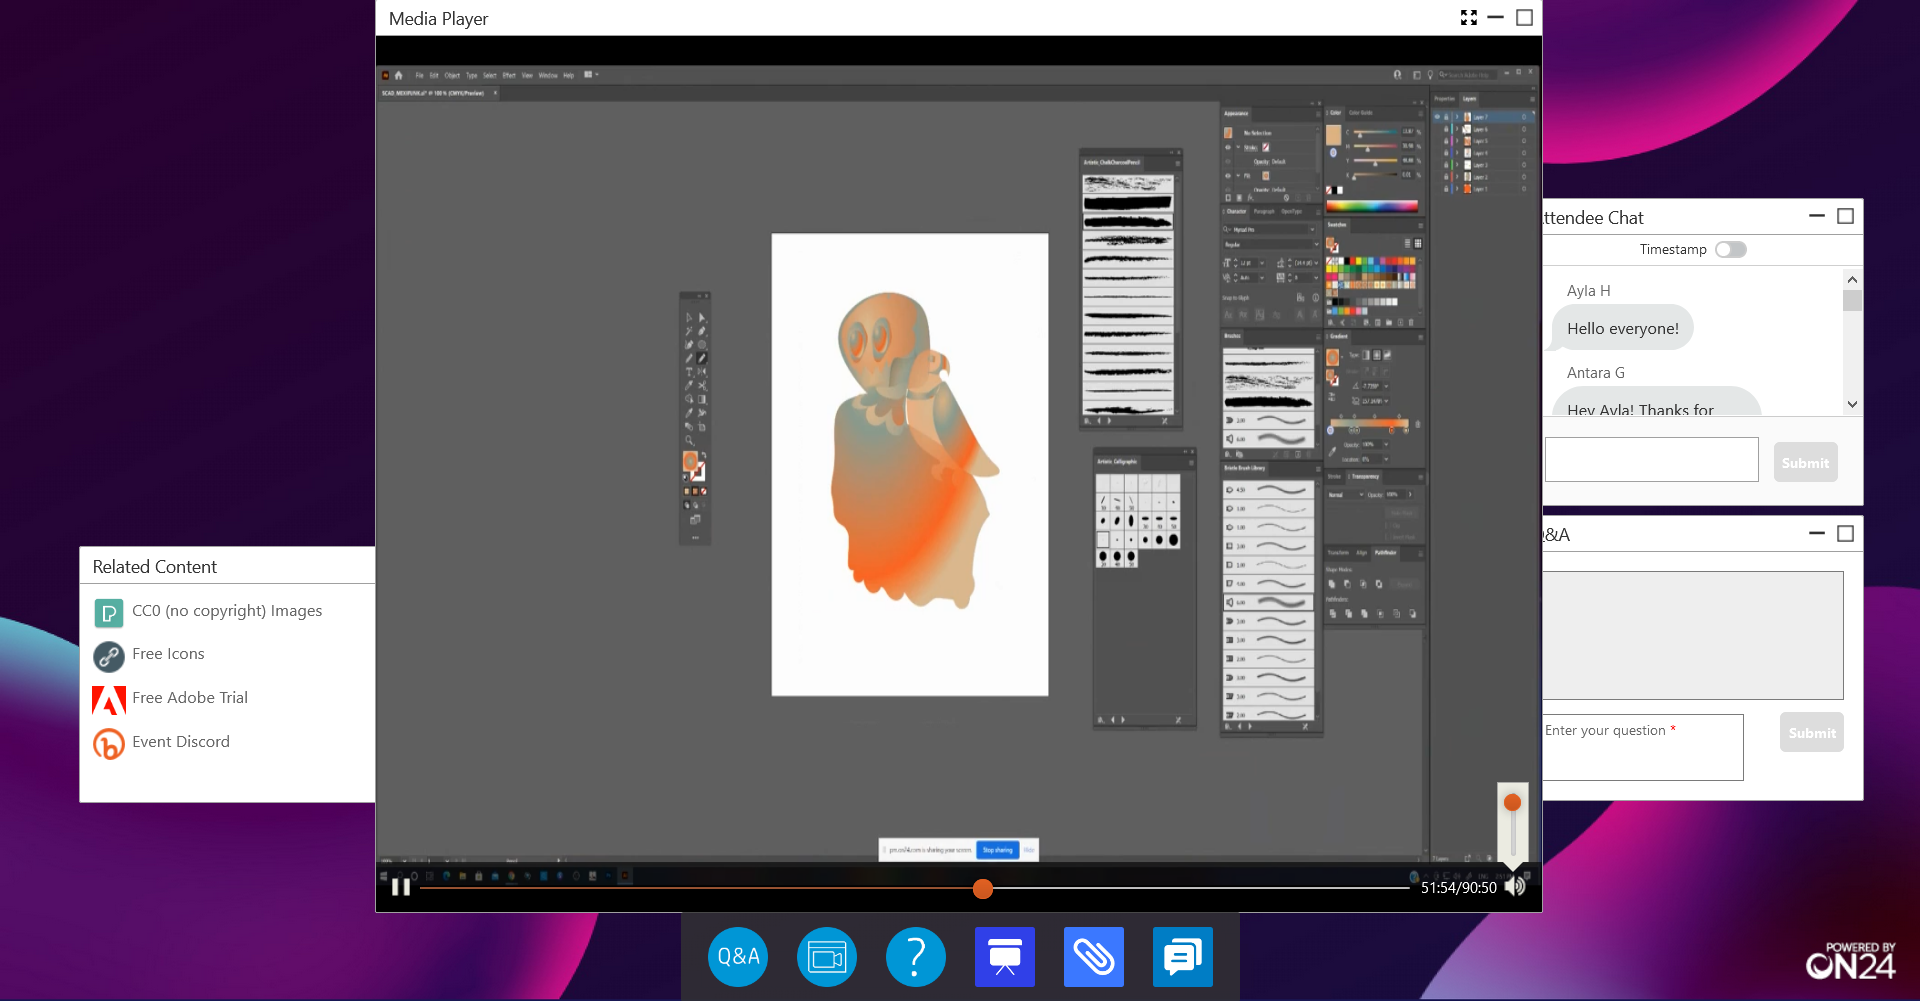Click the green P icon beside CC0 Images
The width and height of the screenshot is (1920, 1001).
tap(109, 613)
